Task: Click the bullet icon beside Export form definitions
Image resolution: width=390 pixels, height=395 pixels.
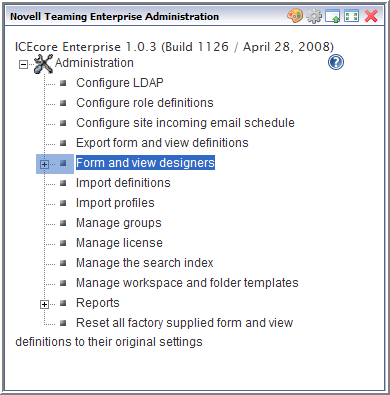Action: (x=63, y=143)
